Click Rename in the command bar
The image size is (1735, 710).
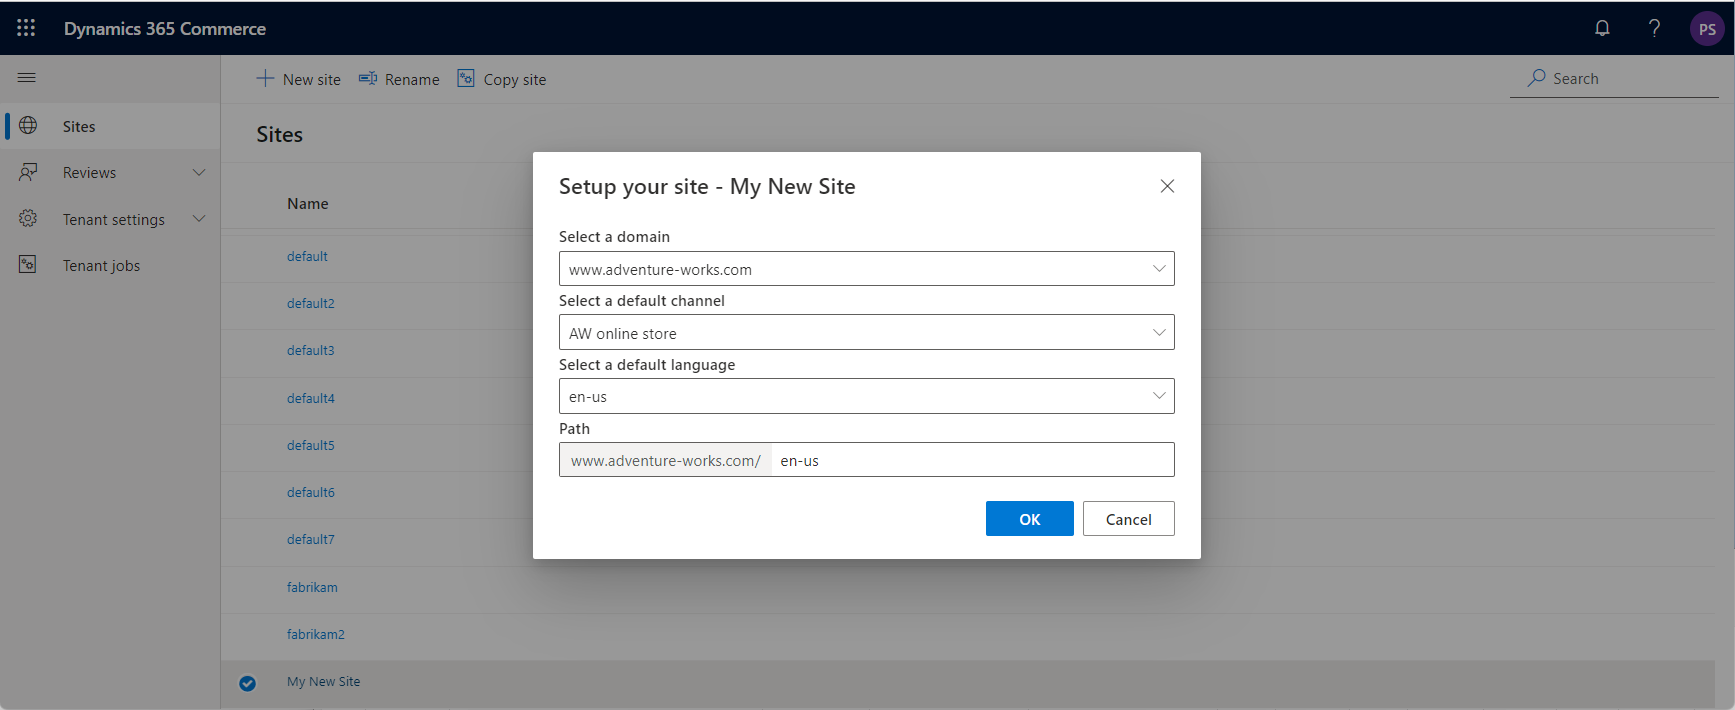(399, 79)
